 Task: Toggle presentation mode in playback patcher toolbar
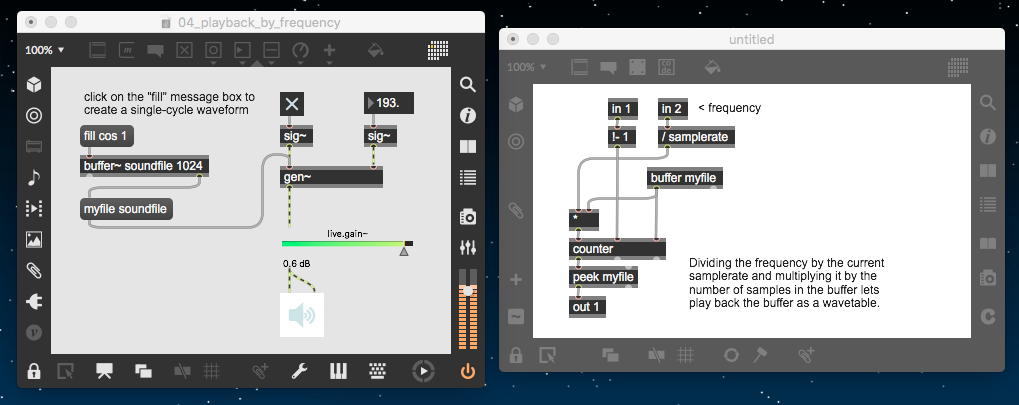pyautogui.click(x=104, y=371)
